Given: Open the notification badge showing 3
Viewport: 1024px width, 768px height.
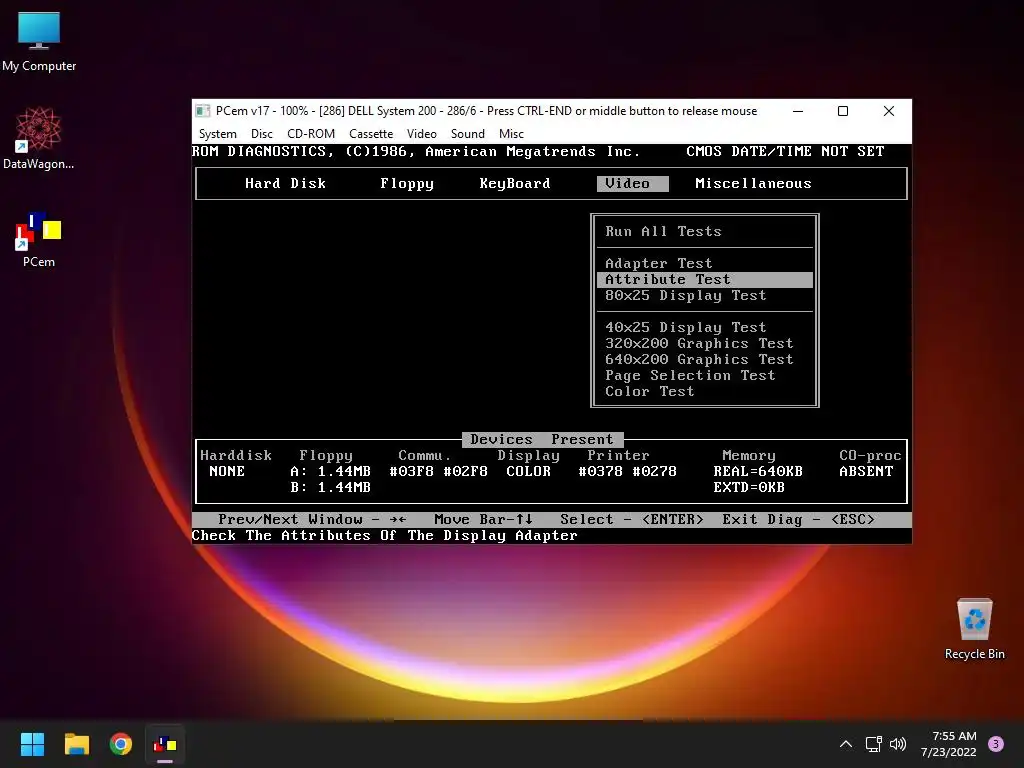Looking at the screenshot, I should [996, 744].
